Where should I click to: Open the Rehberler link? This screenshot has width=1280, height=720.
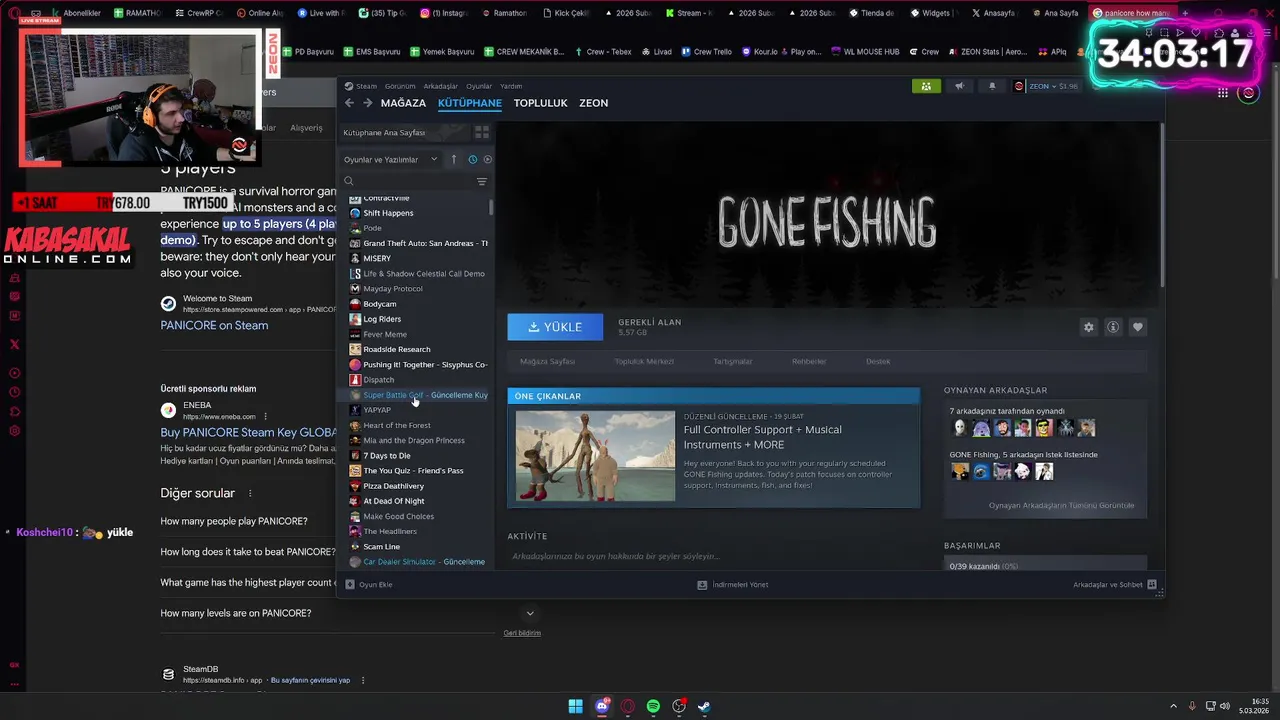coord(809,361)
